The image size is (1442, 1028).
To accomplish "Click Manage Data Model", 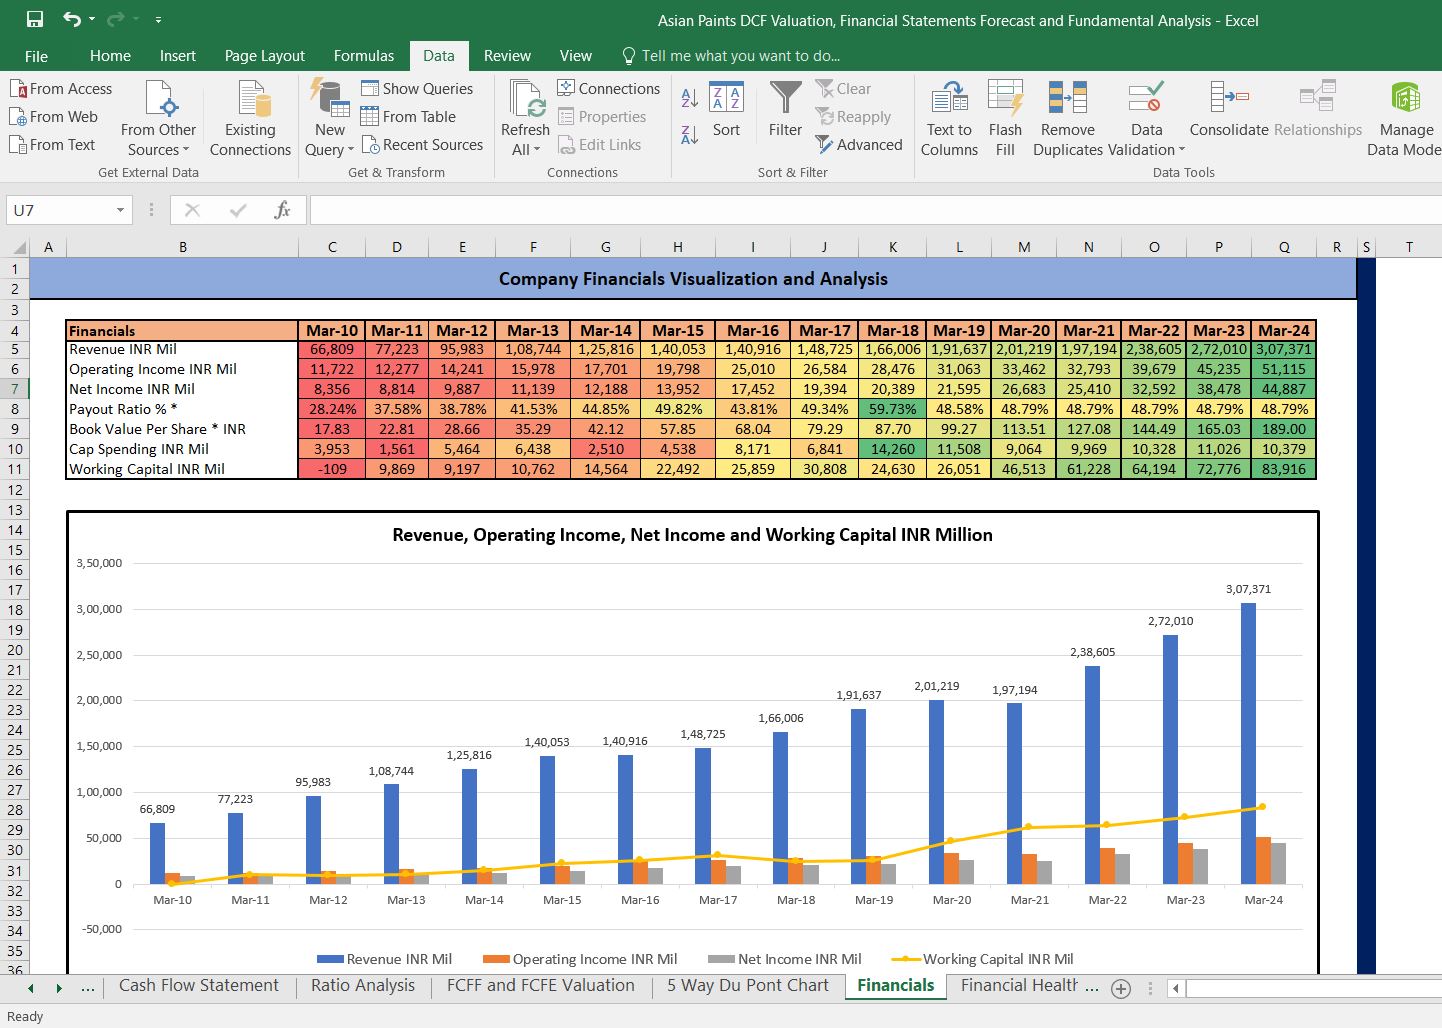I will pos(1405,118).
